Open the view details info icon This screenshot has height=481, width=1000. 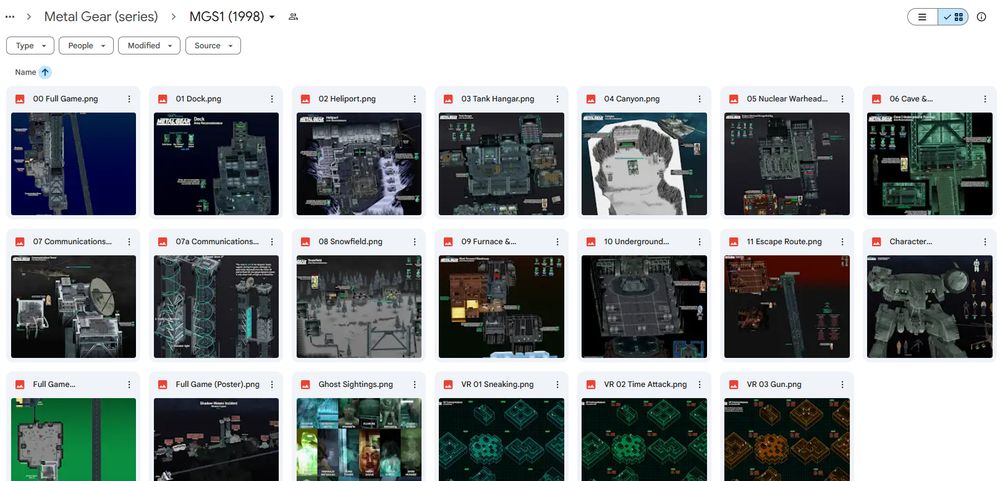coord(982,17)
